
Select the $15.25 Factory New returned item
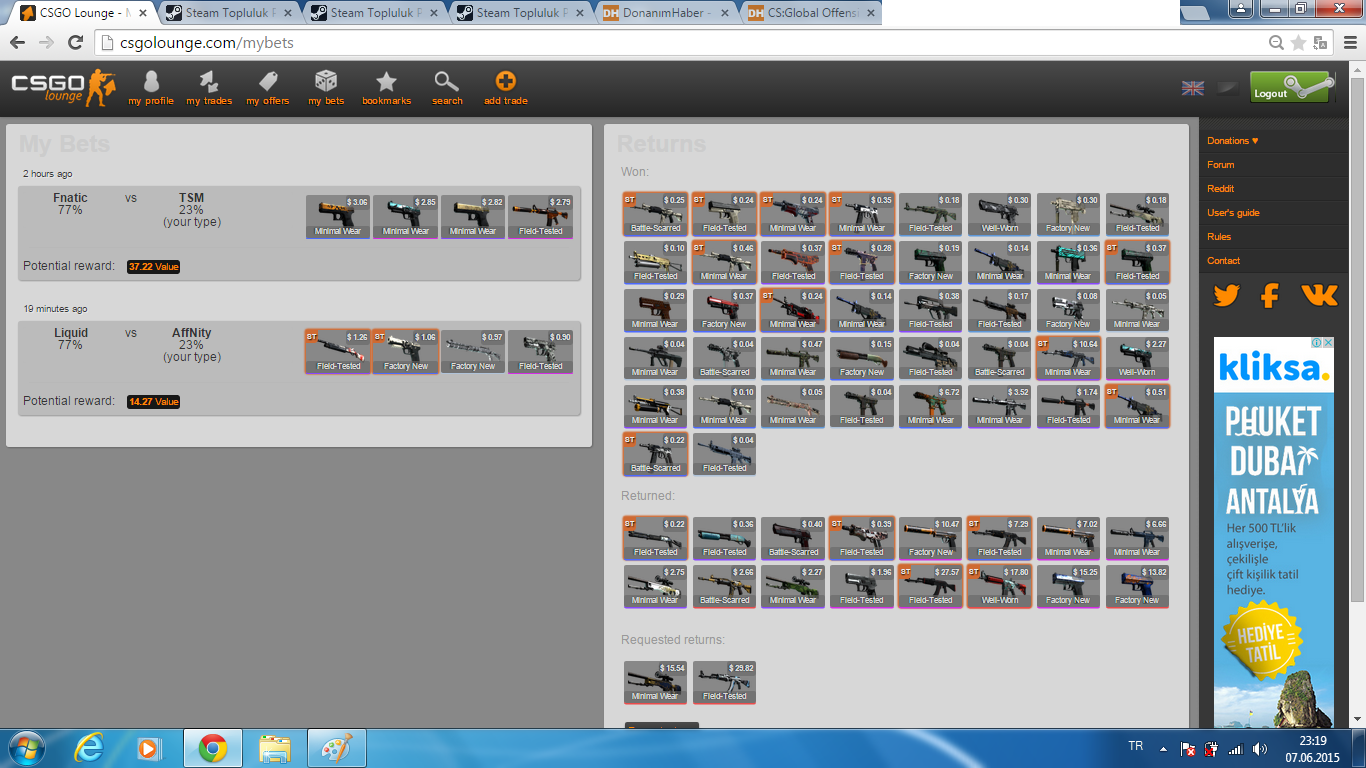pyautogui.click(x=1068, y=585)
